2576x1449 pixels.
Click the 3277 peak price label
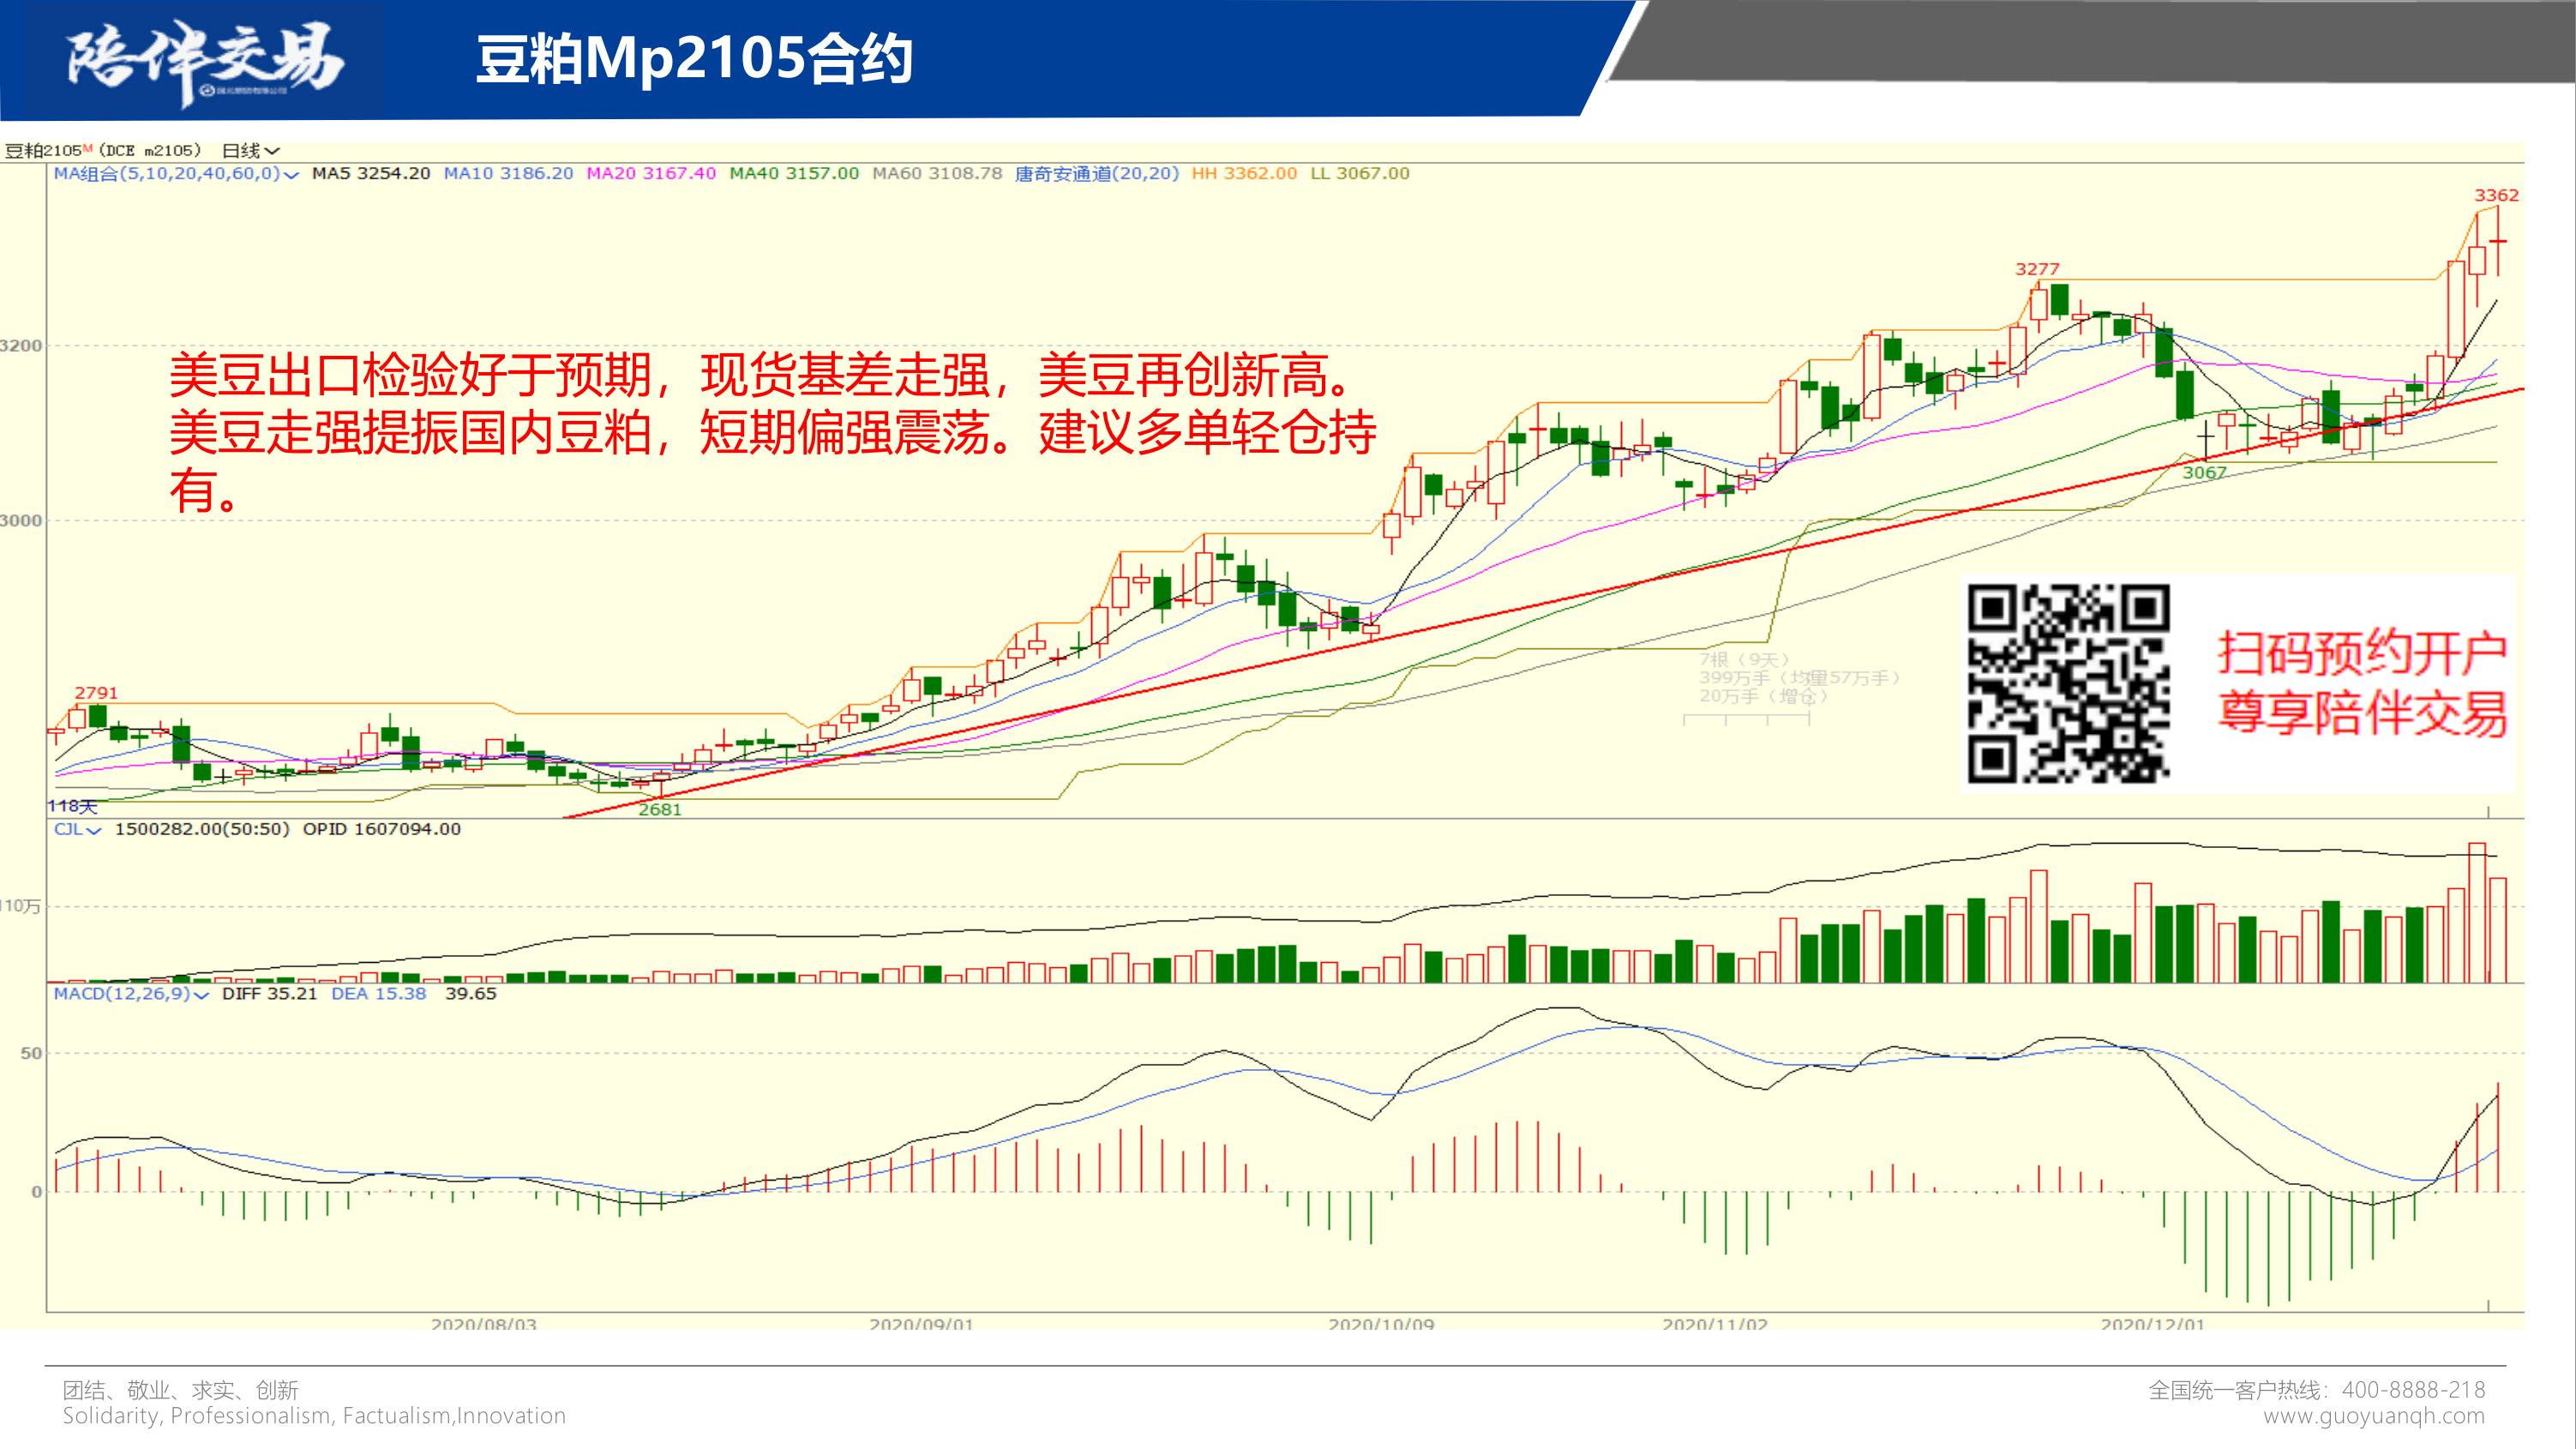click(2037, 270)
